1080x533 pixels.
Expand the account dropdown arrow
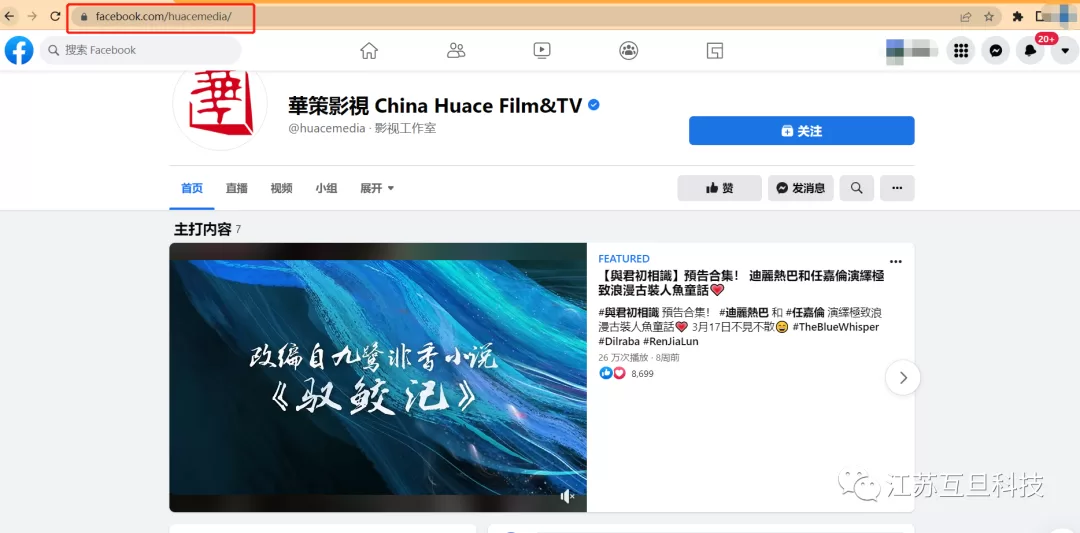point(1065,50)
